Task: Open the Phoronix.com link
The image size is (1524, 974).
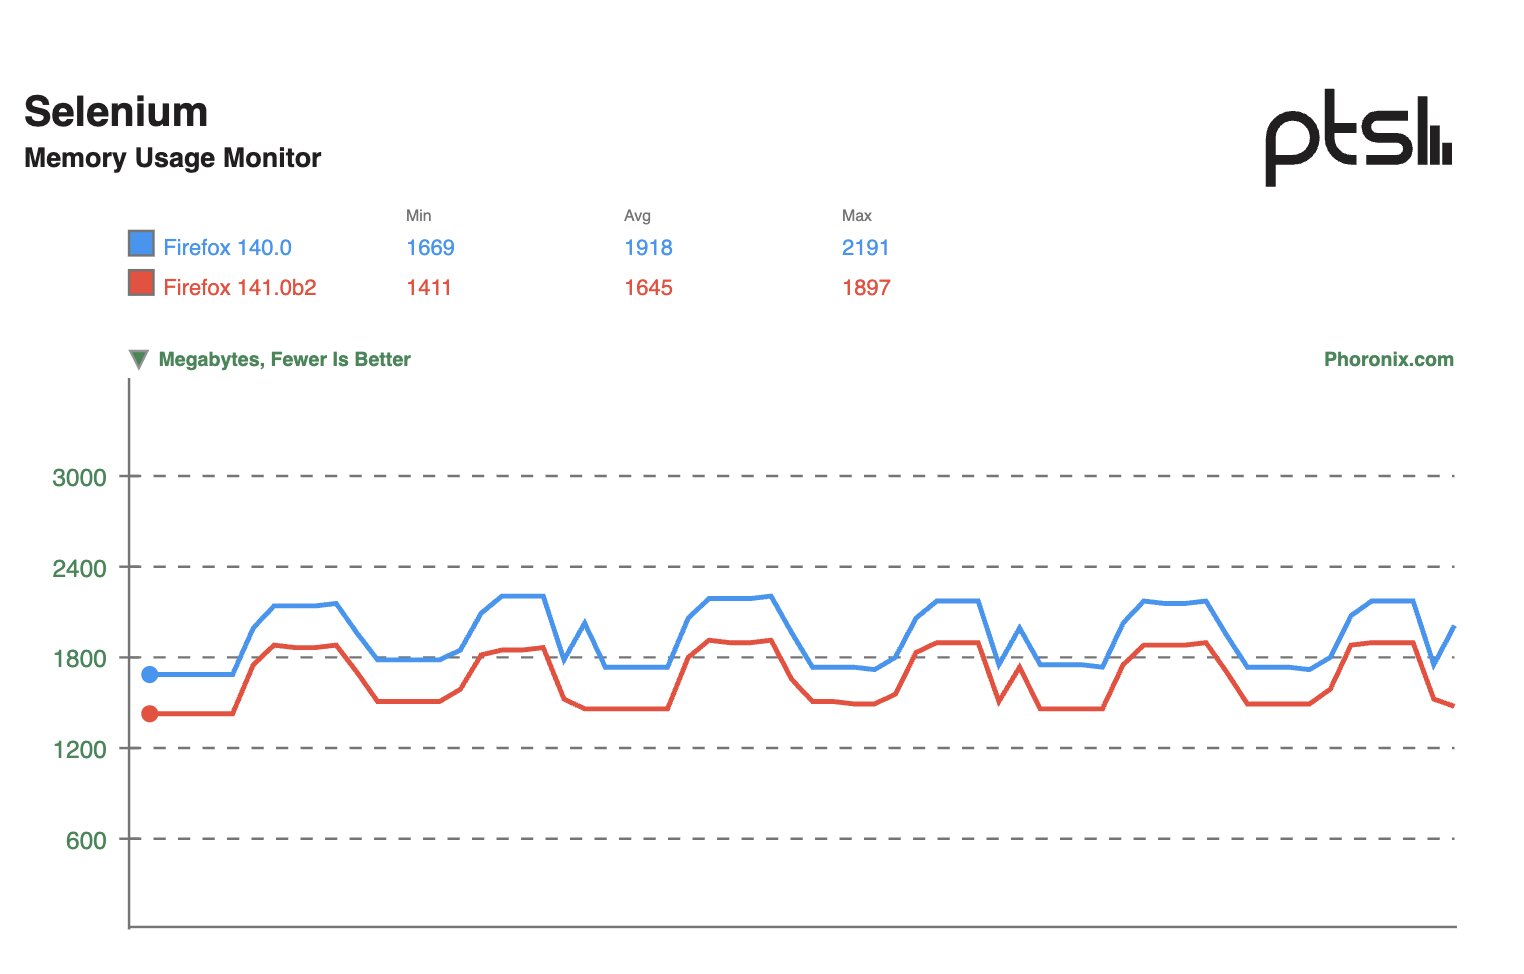Action: click(1388, 359)
